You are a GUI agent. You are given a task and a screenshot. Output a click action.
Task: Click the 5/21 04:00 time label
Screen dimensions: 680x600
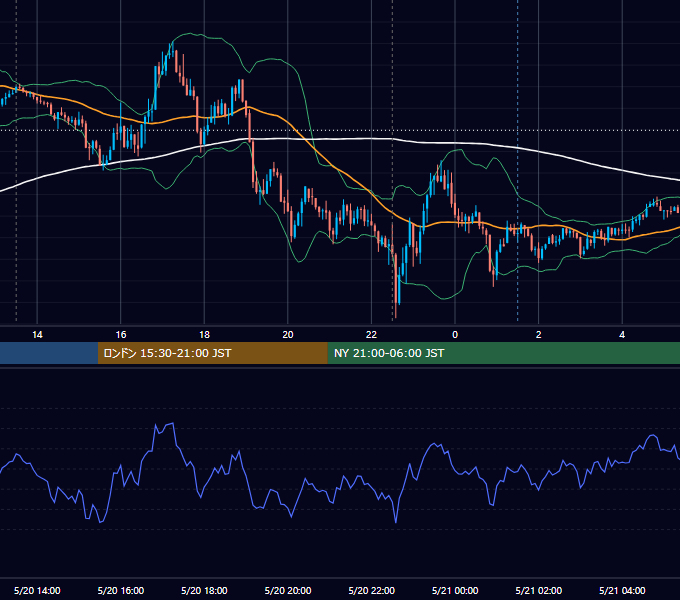tap(622, 590)
